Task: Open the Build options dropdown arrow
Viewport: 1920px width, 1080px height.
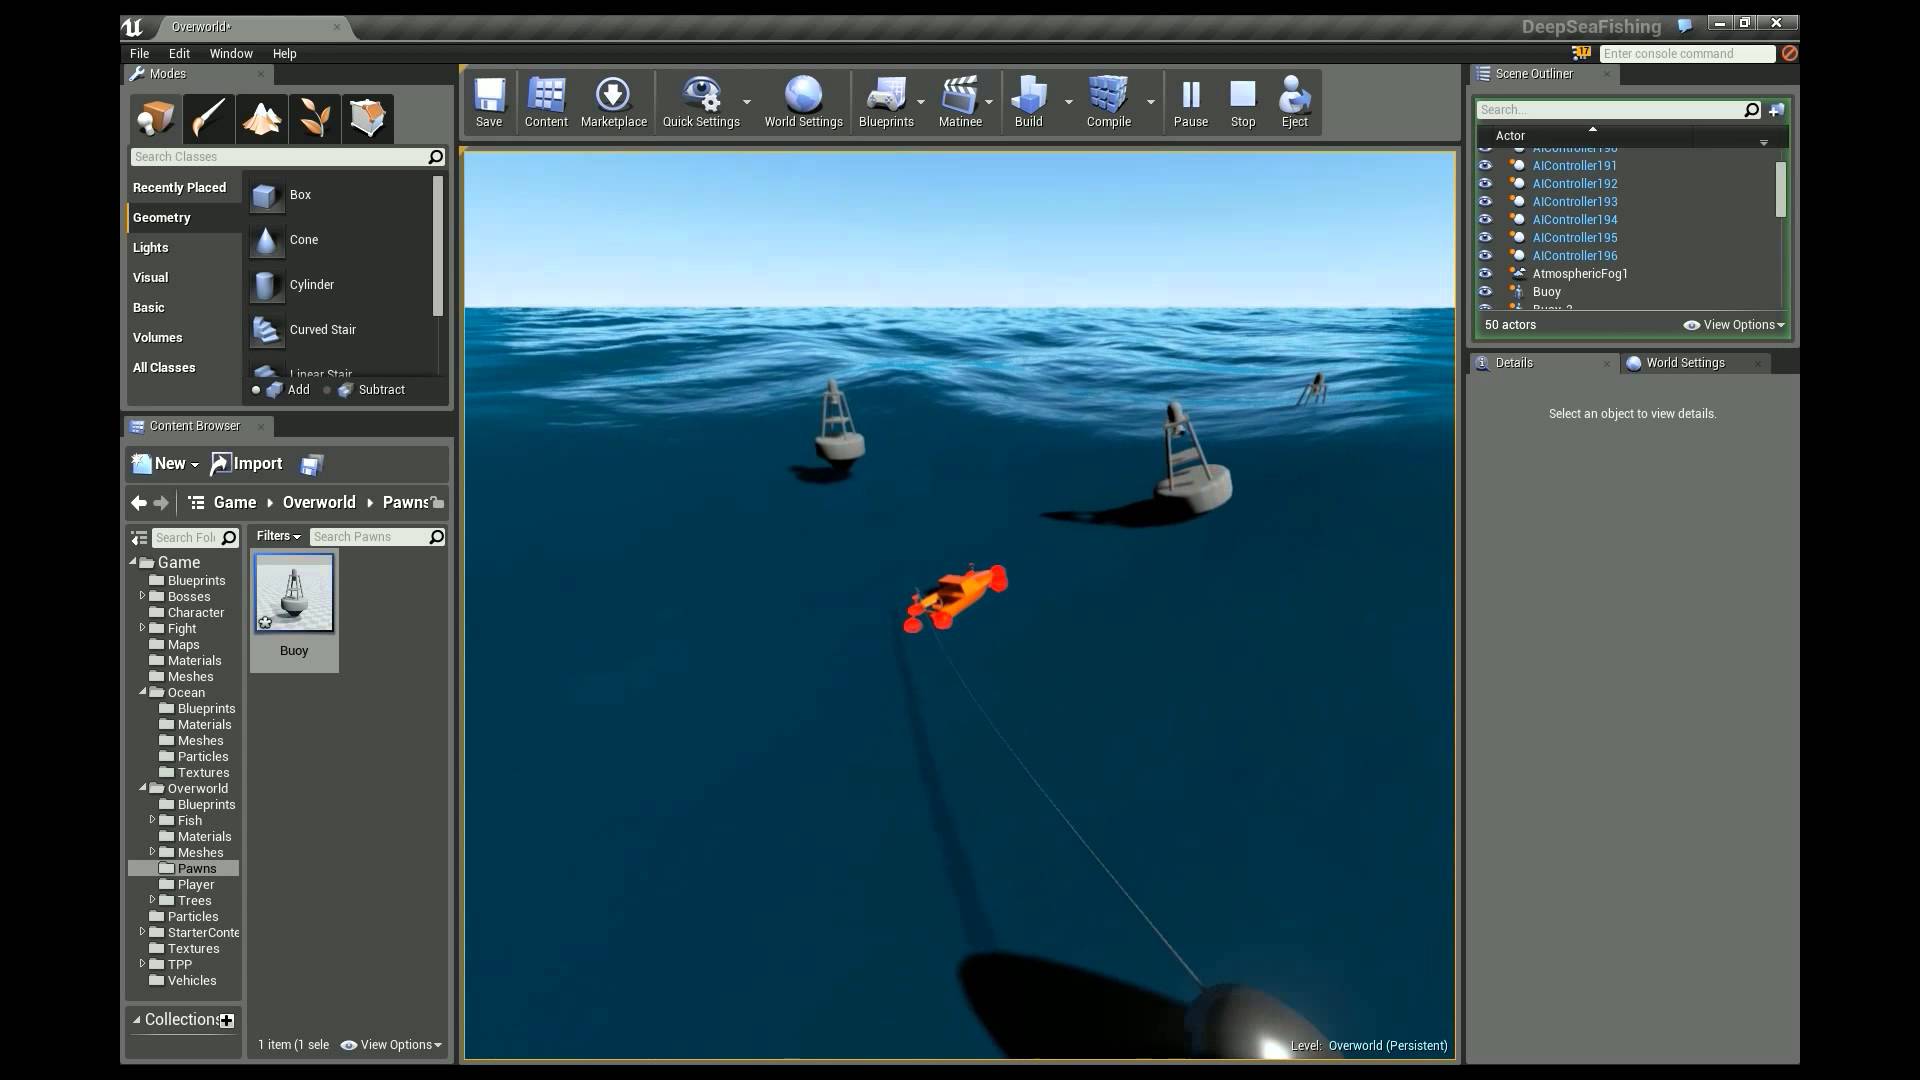Action: point(1068,102)
